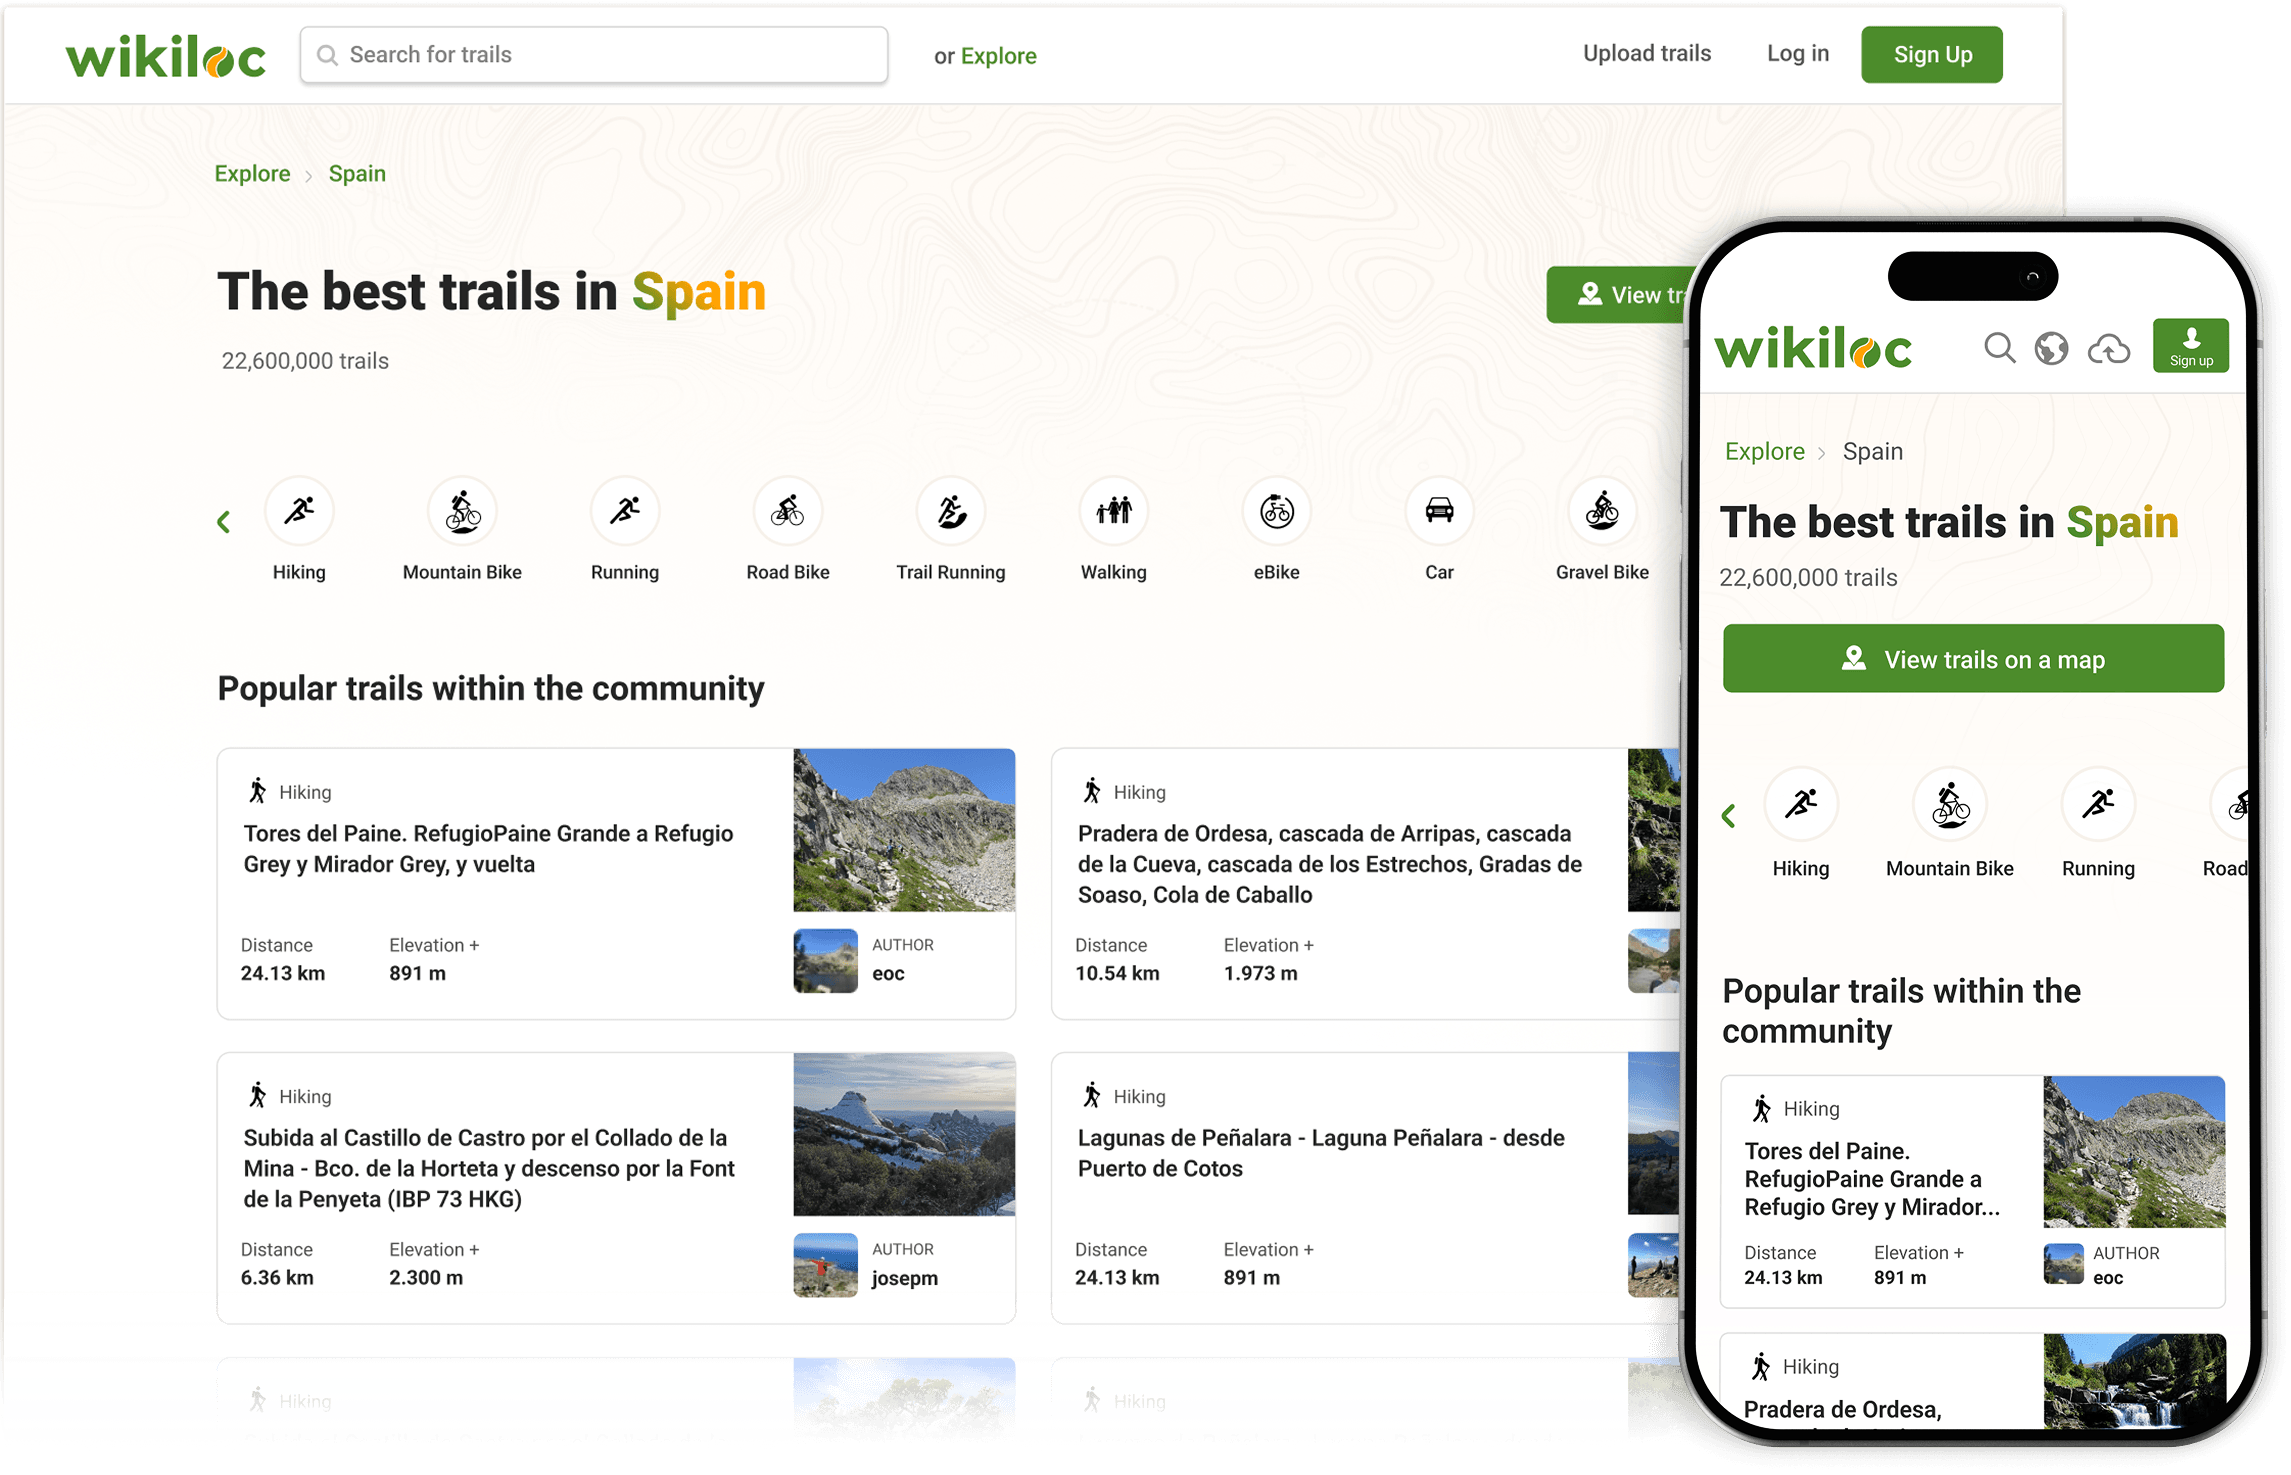Open Lagunas de Peñalara trail title
The image size is (2291, 1475).
pyautogui.click(x=1321, y=1153)
